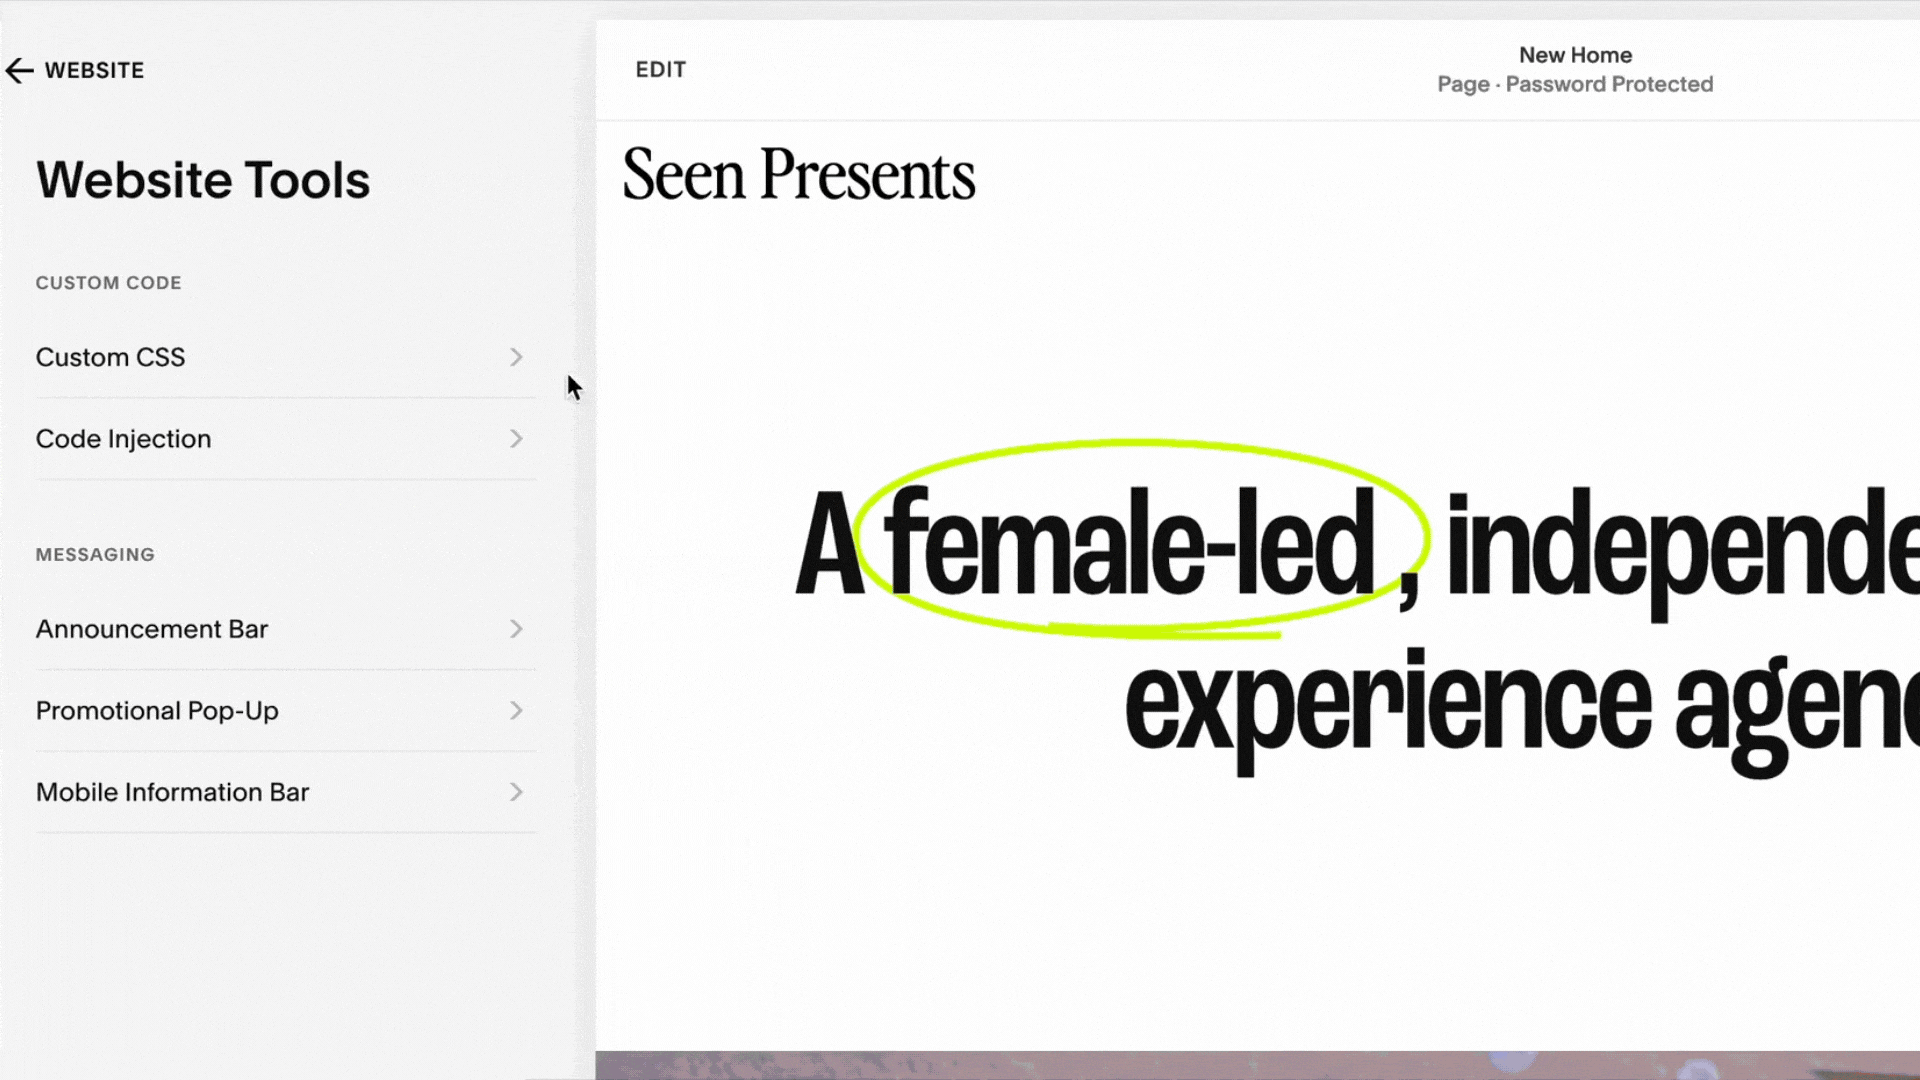Click the chevron next to Promotional Pop-Up
This screenshot has height=1080, width=1920.
[x=516, y=711]
